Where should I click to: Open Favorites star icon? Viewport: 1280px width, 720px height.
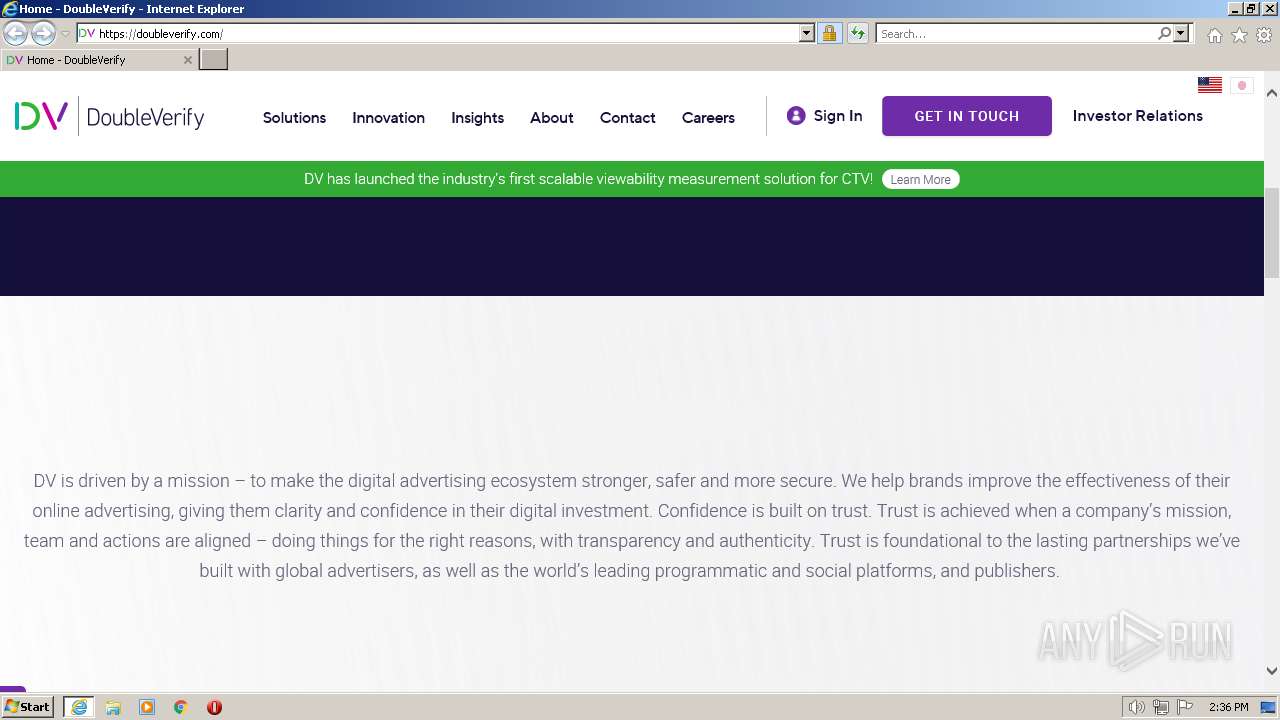[1239, 35]
